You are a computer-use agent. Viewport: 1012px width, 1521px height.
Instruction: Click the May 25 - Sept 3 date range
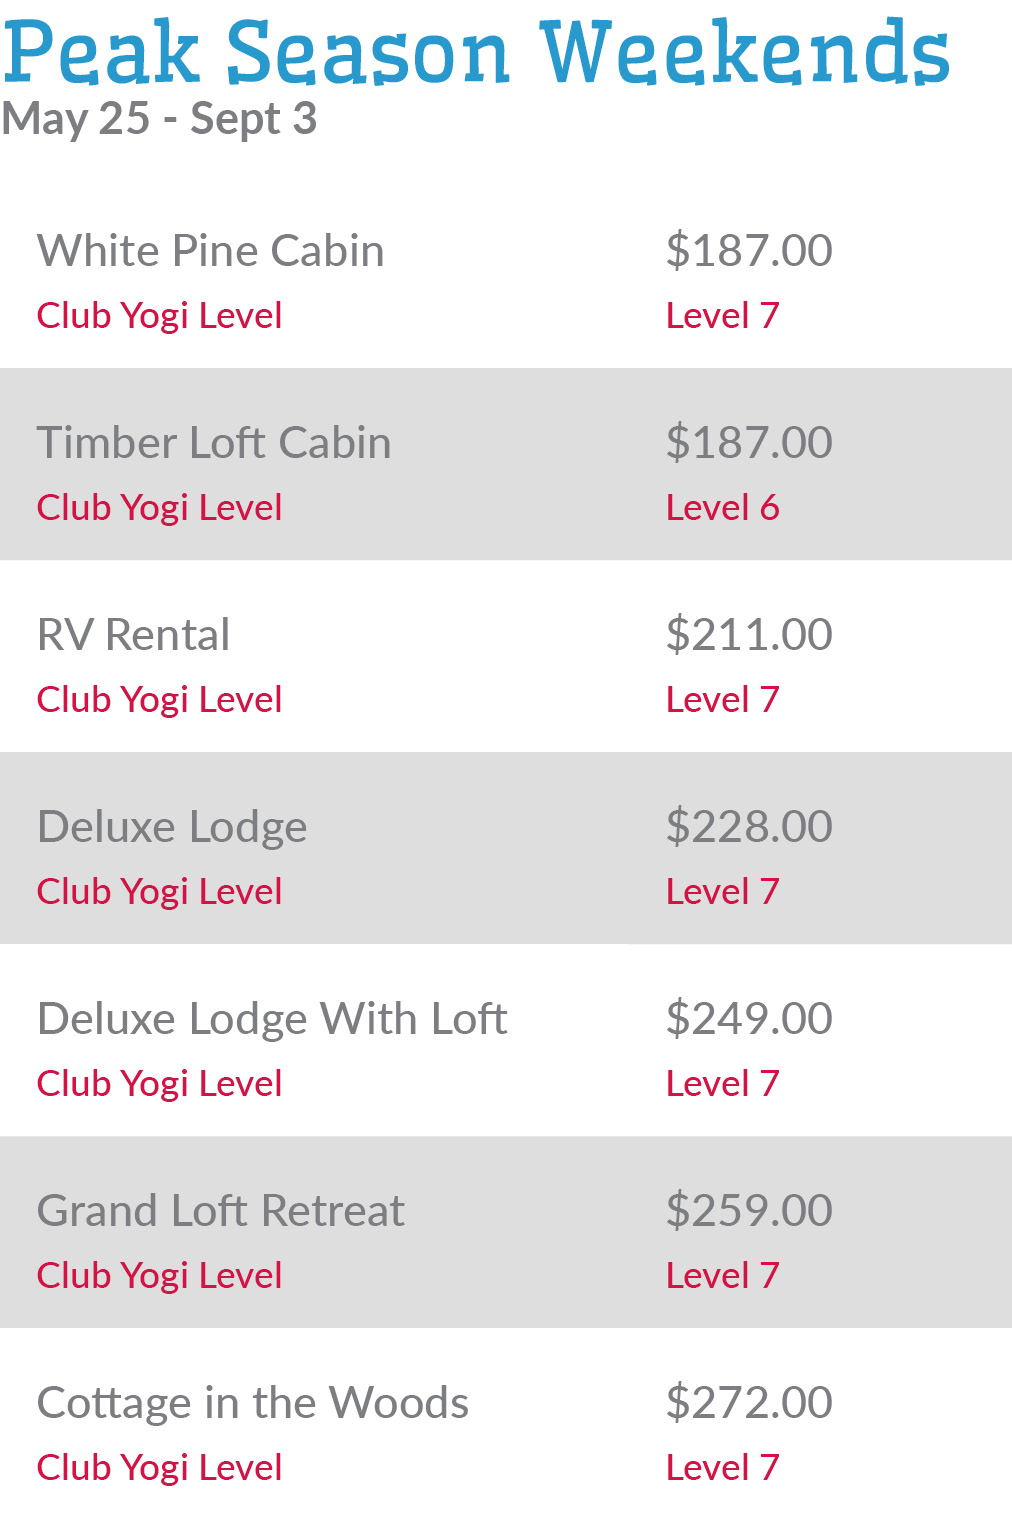coord(159,119)
